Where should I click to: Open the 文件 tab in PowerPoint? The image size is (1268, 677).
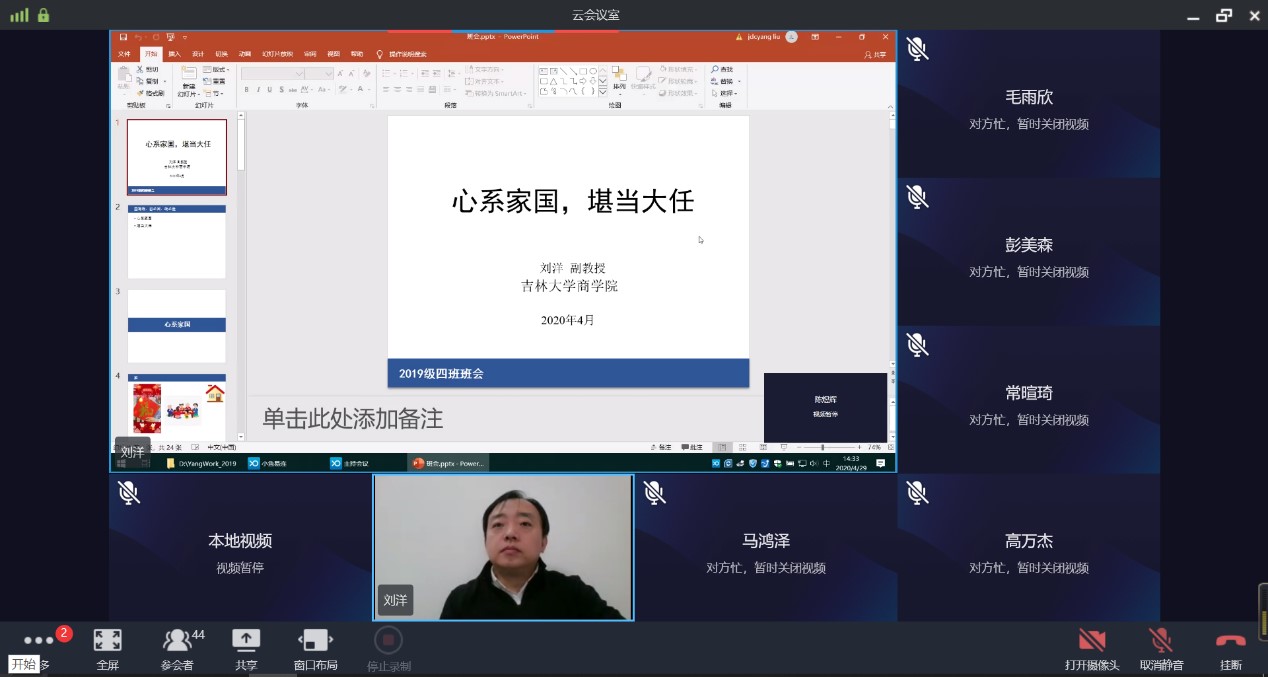pyautogui.click(x=124, y=54)
